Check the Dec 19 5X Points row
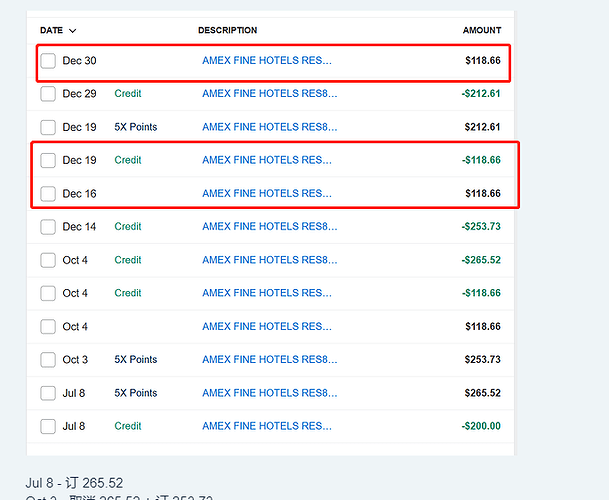 [48, 127]
